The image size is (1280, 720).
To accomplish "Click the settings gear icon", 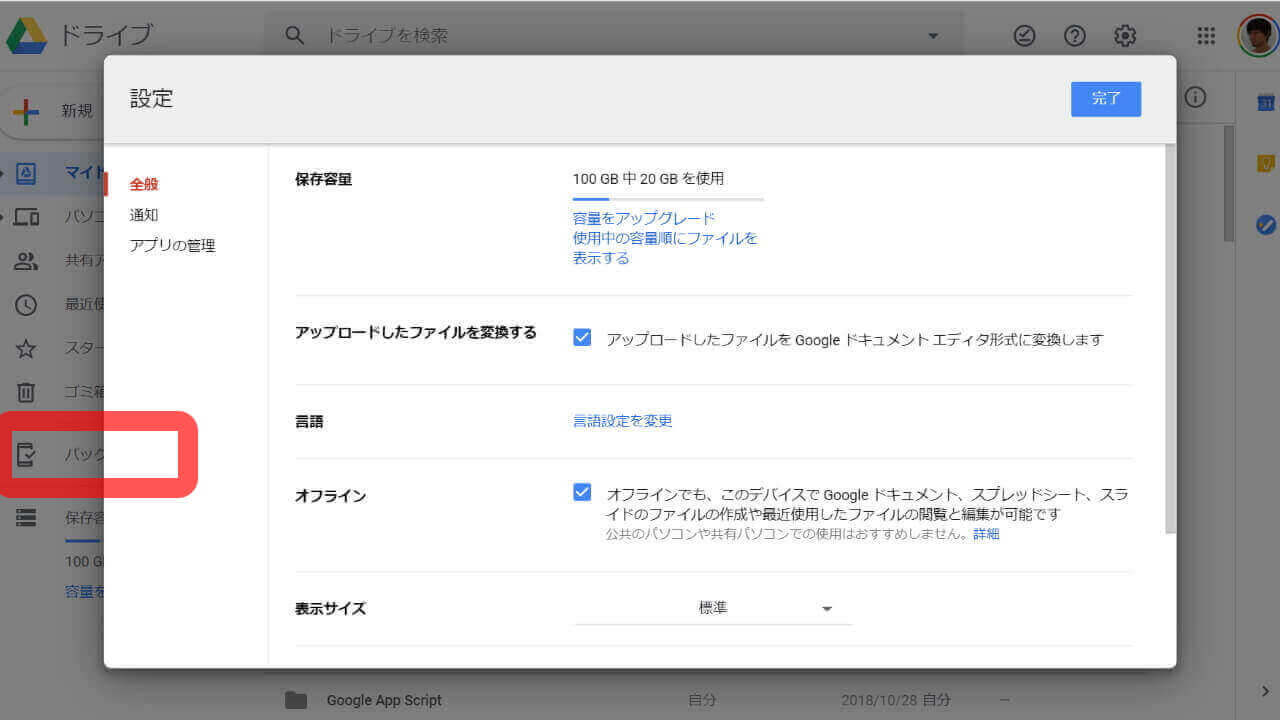I will click(1125, 36).
